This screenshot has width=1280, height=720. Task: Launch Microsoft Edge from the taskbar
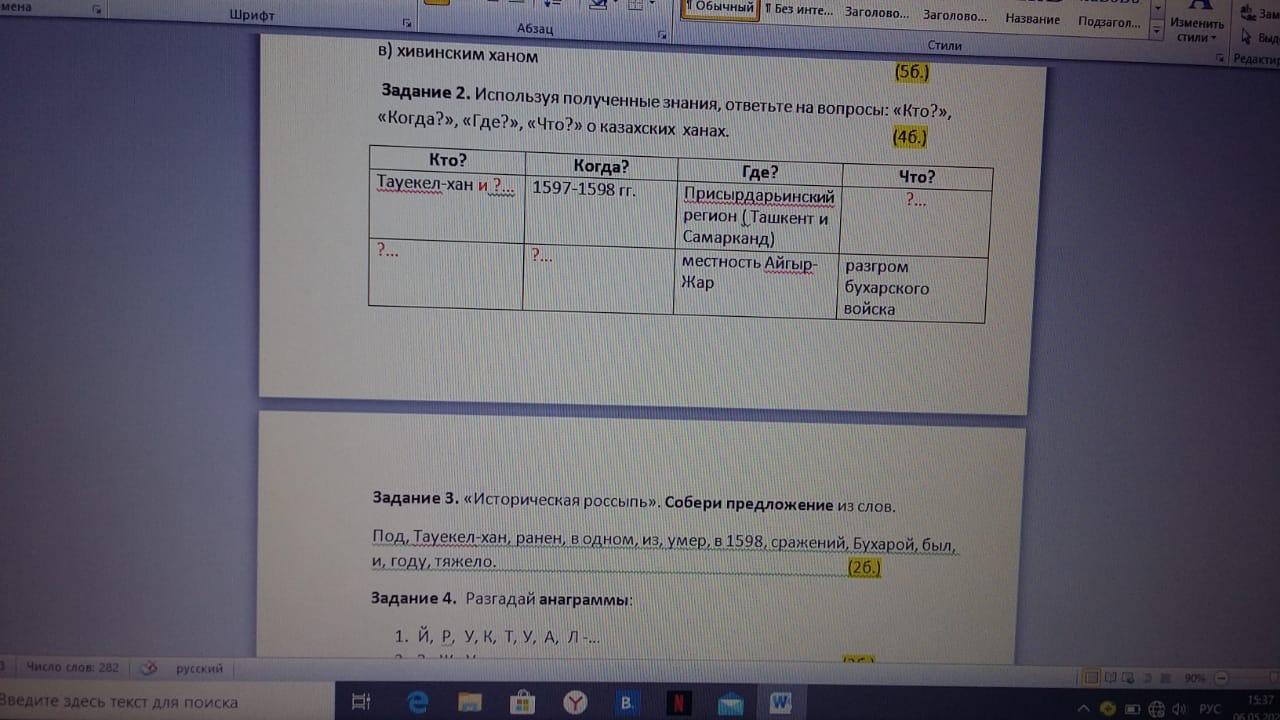coord(415,702)
